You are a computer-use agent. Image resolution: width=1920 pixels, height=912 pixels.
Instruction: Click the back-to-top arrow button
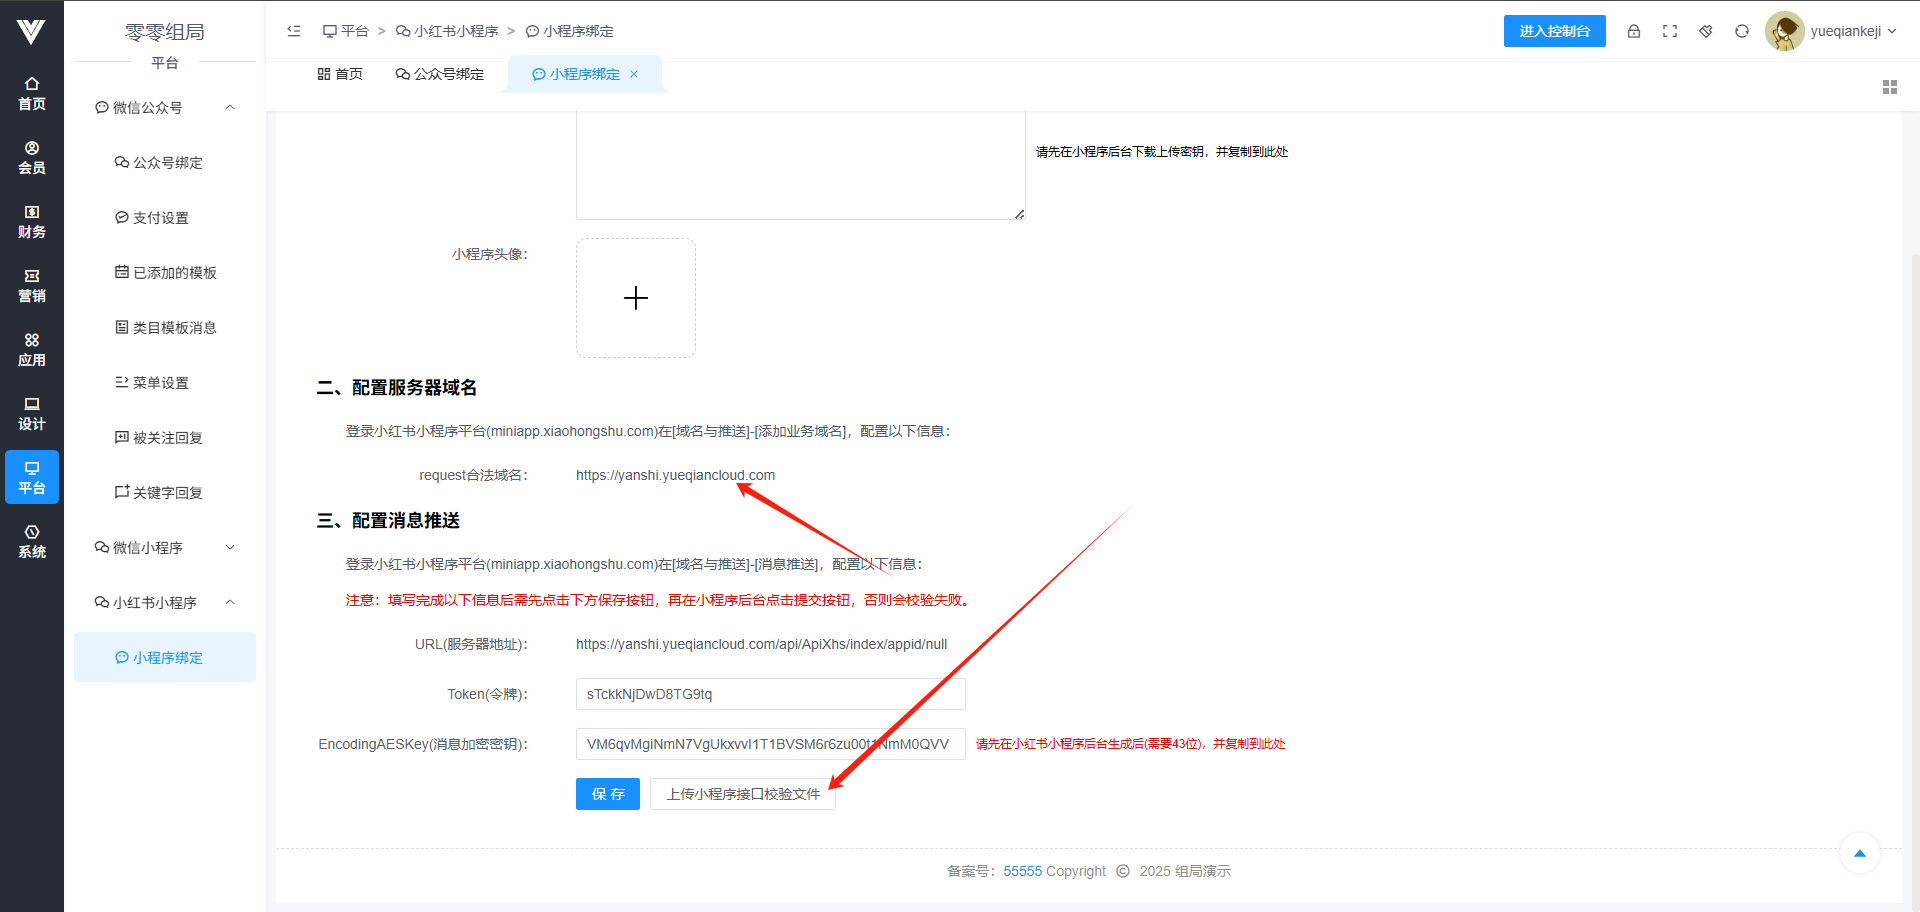tap(1859, 853)
